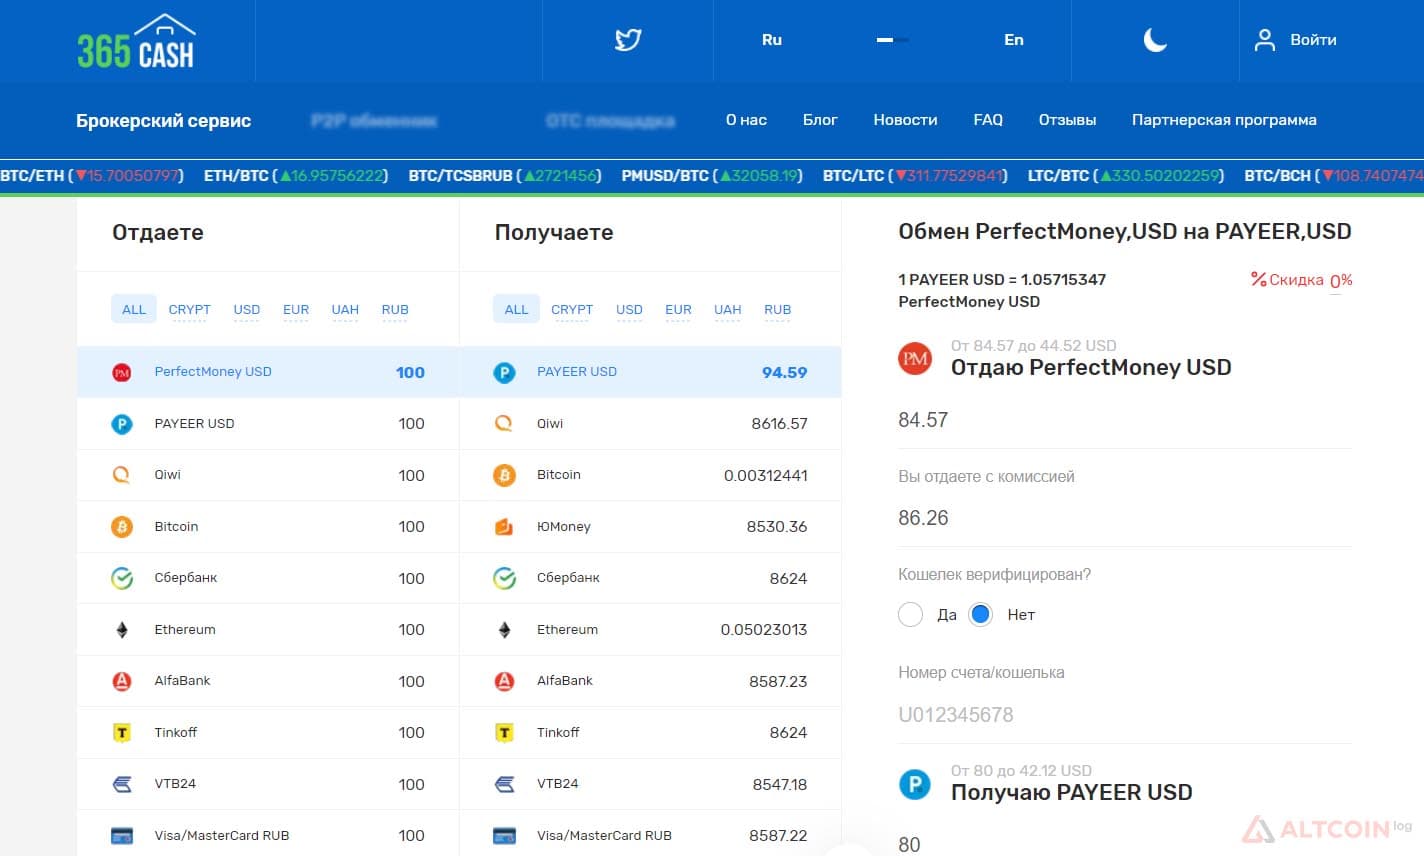
Task: Select the Нет radio button for verified wallet
Action: coord(981,614)
